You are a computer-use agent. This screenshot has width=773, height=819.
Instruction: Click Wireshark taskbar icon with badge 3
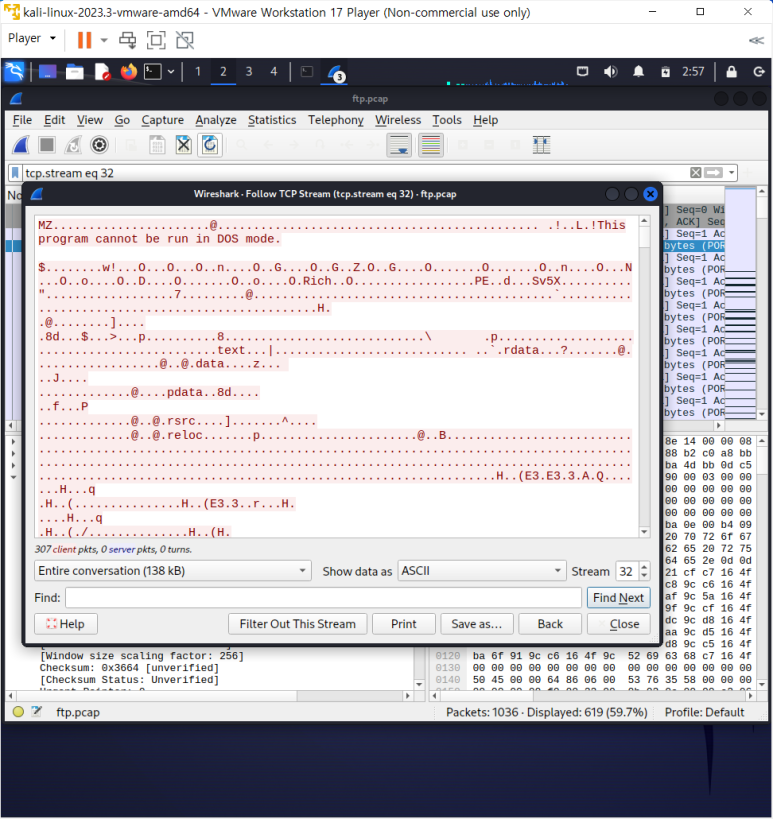coord(335,73)
